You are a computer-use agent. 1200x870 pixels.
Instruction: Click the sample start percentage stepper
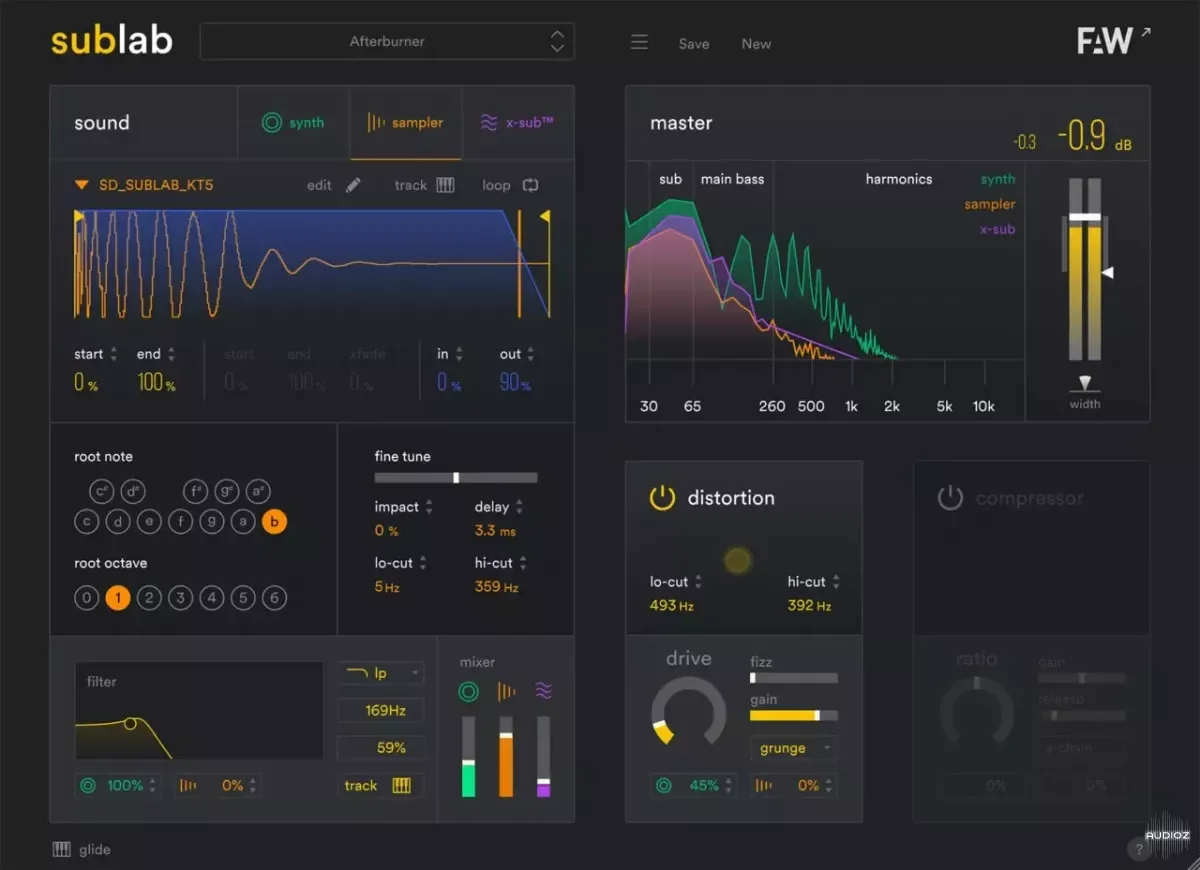point(113,354)
